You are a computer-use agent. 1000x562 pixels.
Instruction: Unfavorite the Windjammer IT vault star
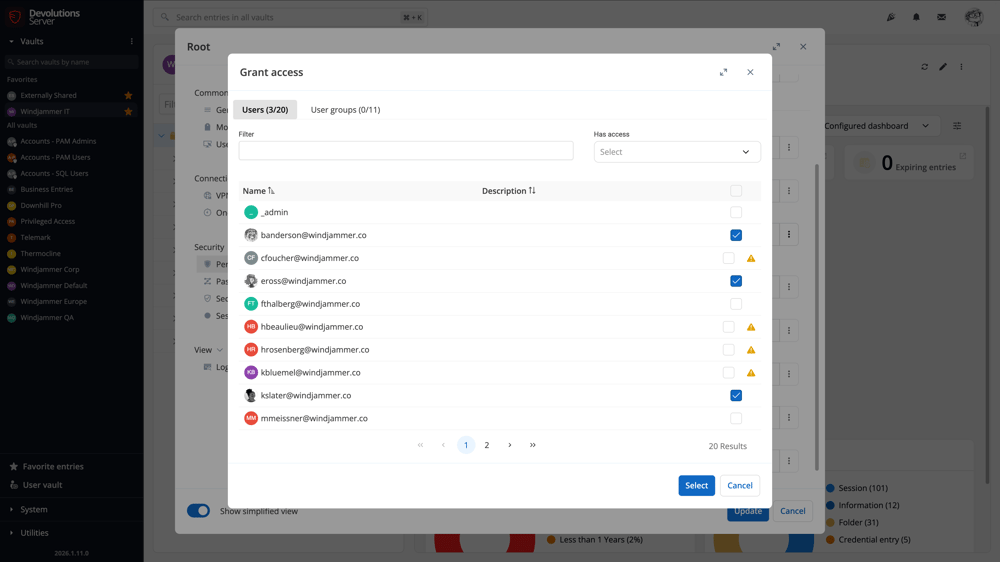pyautogui.click(x=128, y=111)
